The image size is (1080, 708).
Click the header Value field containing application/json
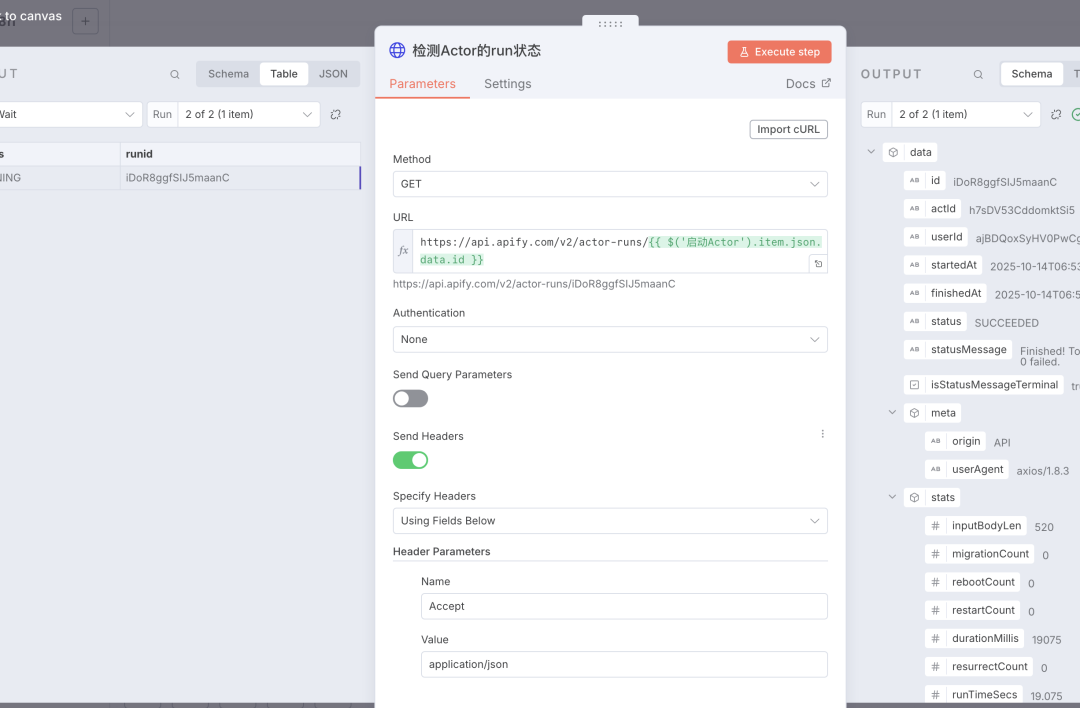click(624, 664)
